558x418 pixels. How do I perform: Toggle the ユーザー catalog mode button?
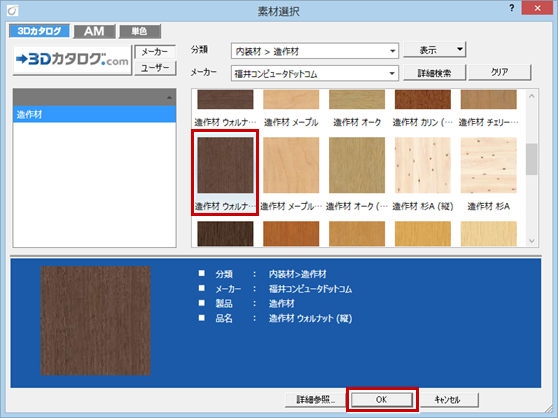[x=155, y=68]
